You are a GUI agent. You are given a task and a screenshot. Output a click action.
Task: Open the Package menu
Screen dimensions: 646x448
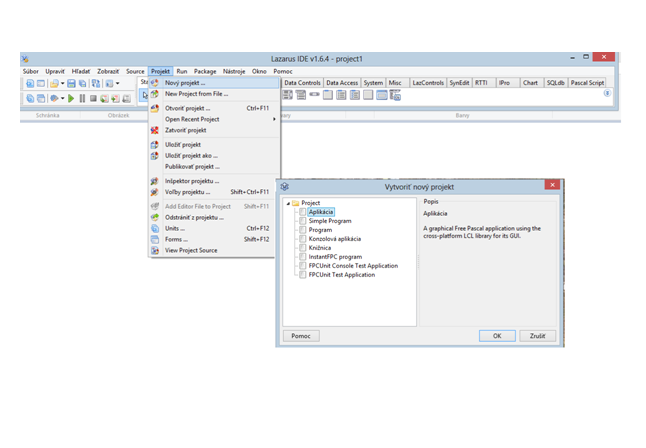205,71
